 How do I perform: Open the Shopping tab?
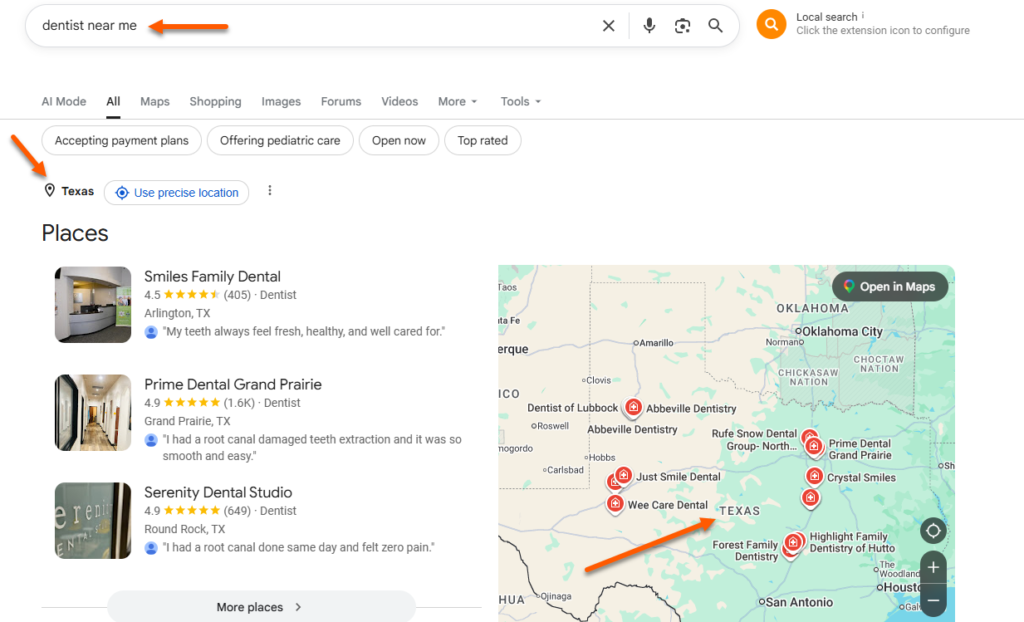tap(216, 101)
